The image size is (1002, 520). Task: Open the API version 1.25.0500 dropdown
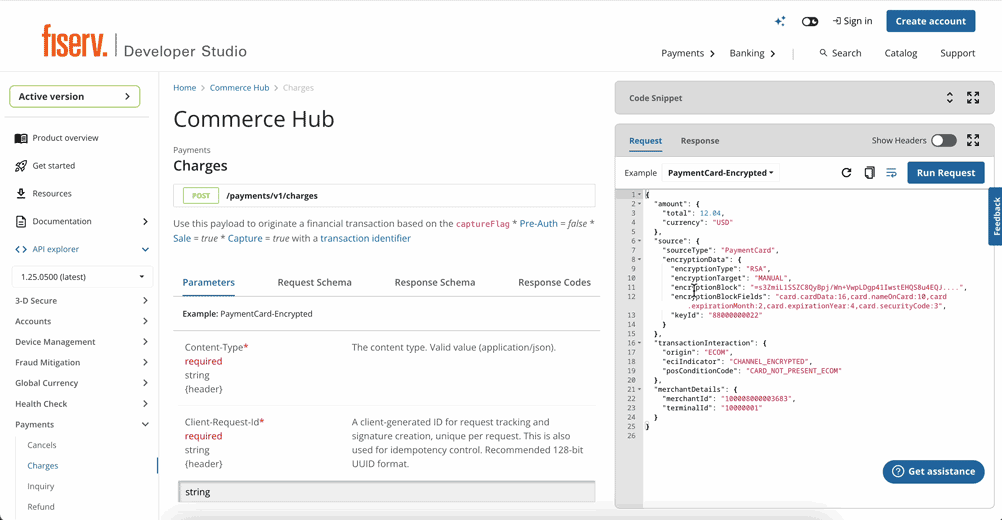tap(80, 276)
